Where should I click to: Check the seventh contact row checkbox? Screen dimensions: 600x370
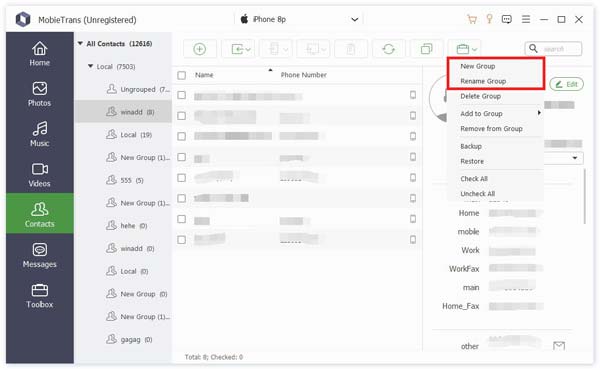(x=182, y=219)
